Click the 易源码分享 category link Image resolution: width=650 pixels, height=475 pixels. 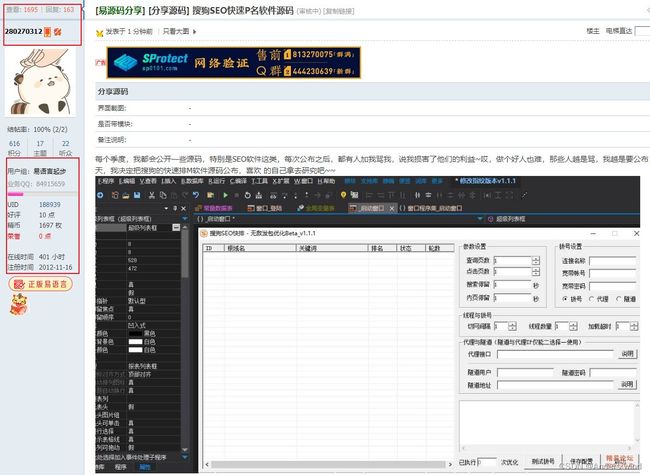tap(120, 11)
